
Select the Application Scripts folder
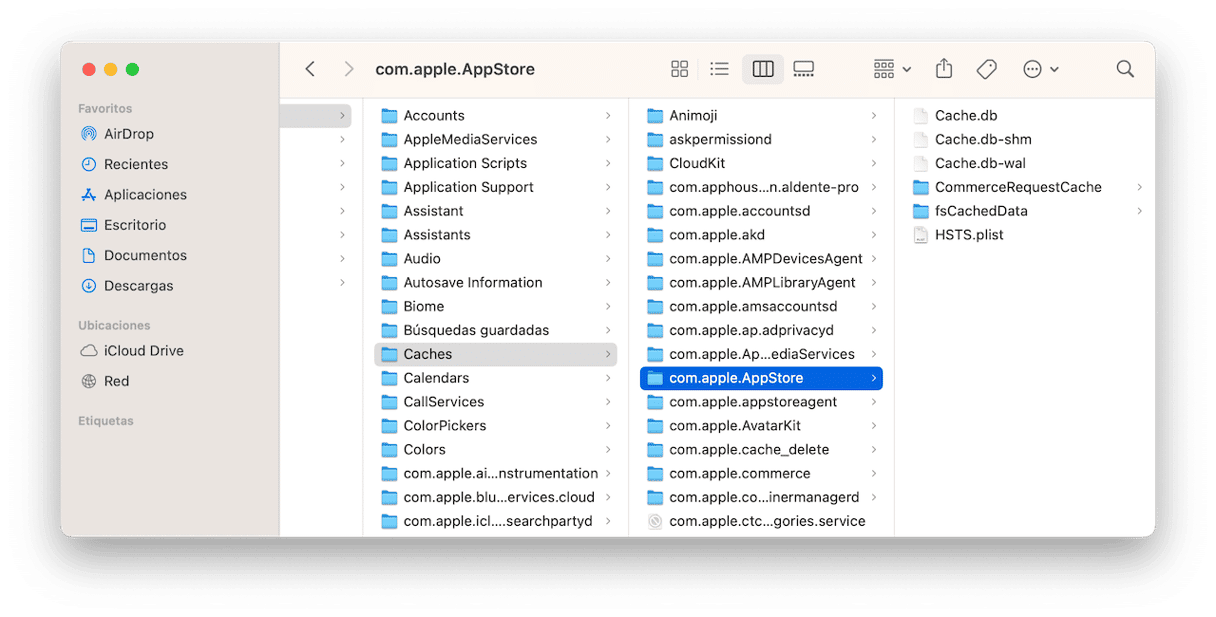coord(496,163)
